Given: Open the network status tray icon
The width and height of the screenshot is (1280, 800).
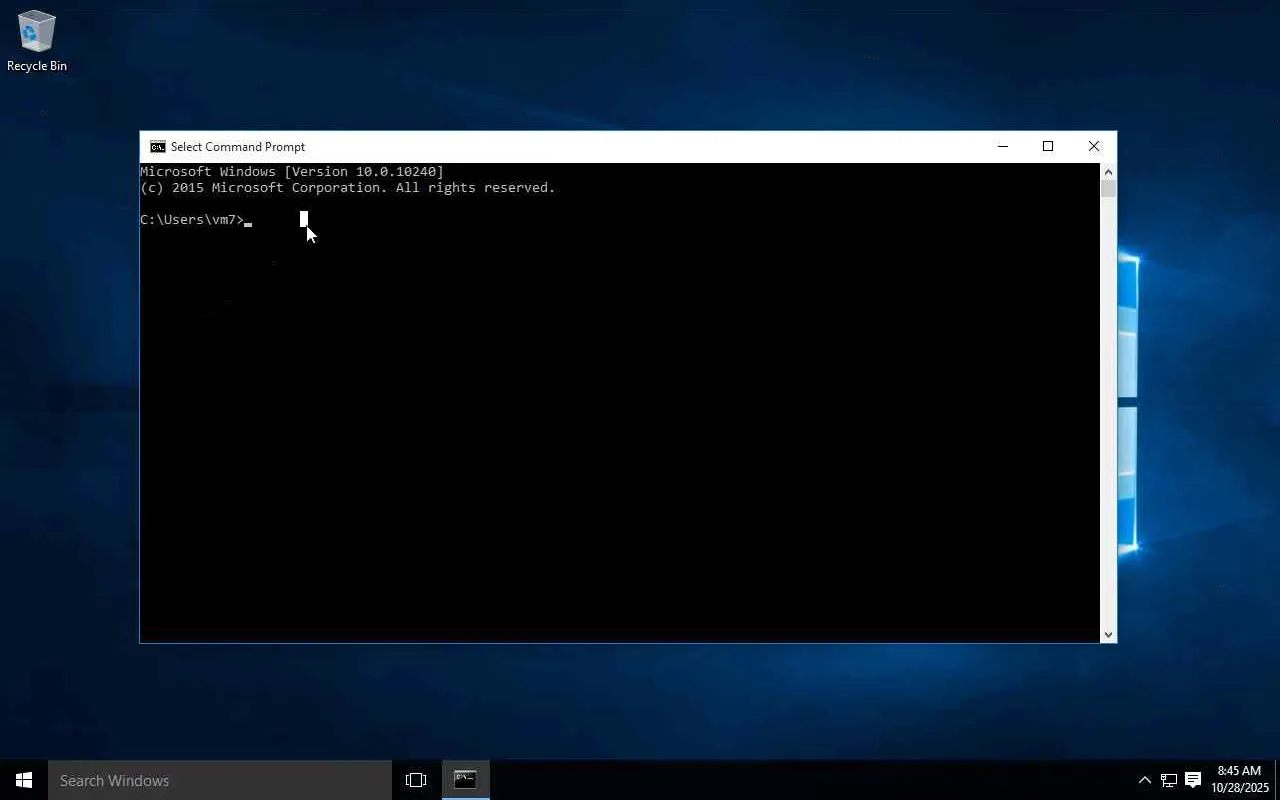Looking at the screenshot, I should click(x=1168, y=780).
